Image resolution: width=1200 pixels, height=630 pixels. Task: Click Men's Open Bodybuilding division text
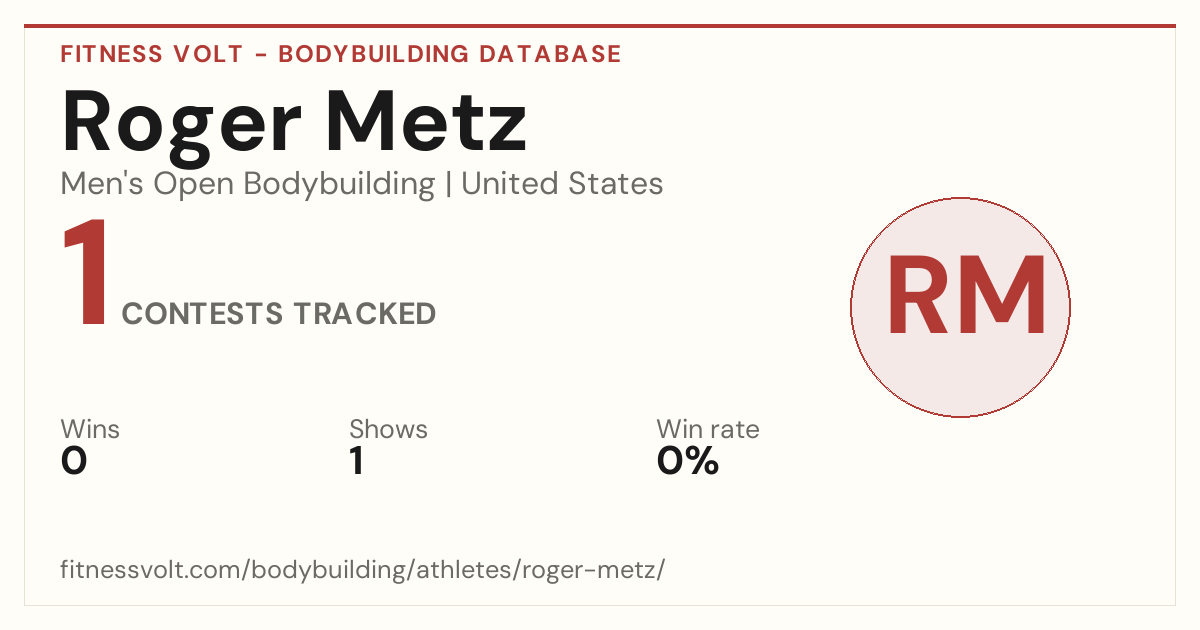[x=248, y=184]
